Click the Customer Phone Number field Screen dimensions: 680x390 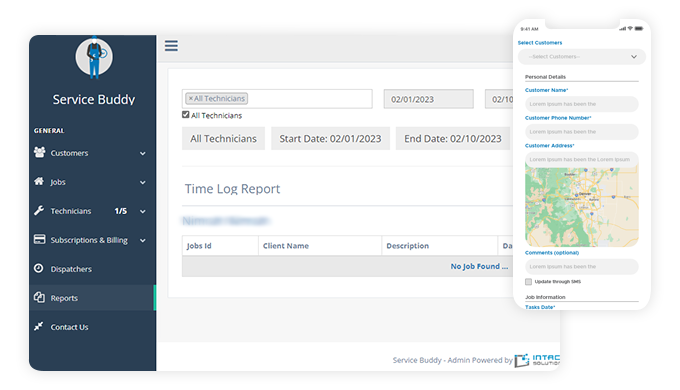pos(582,132)
